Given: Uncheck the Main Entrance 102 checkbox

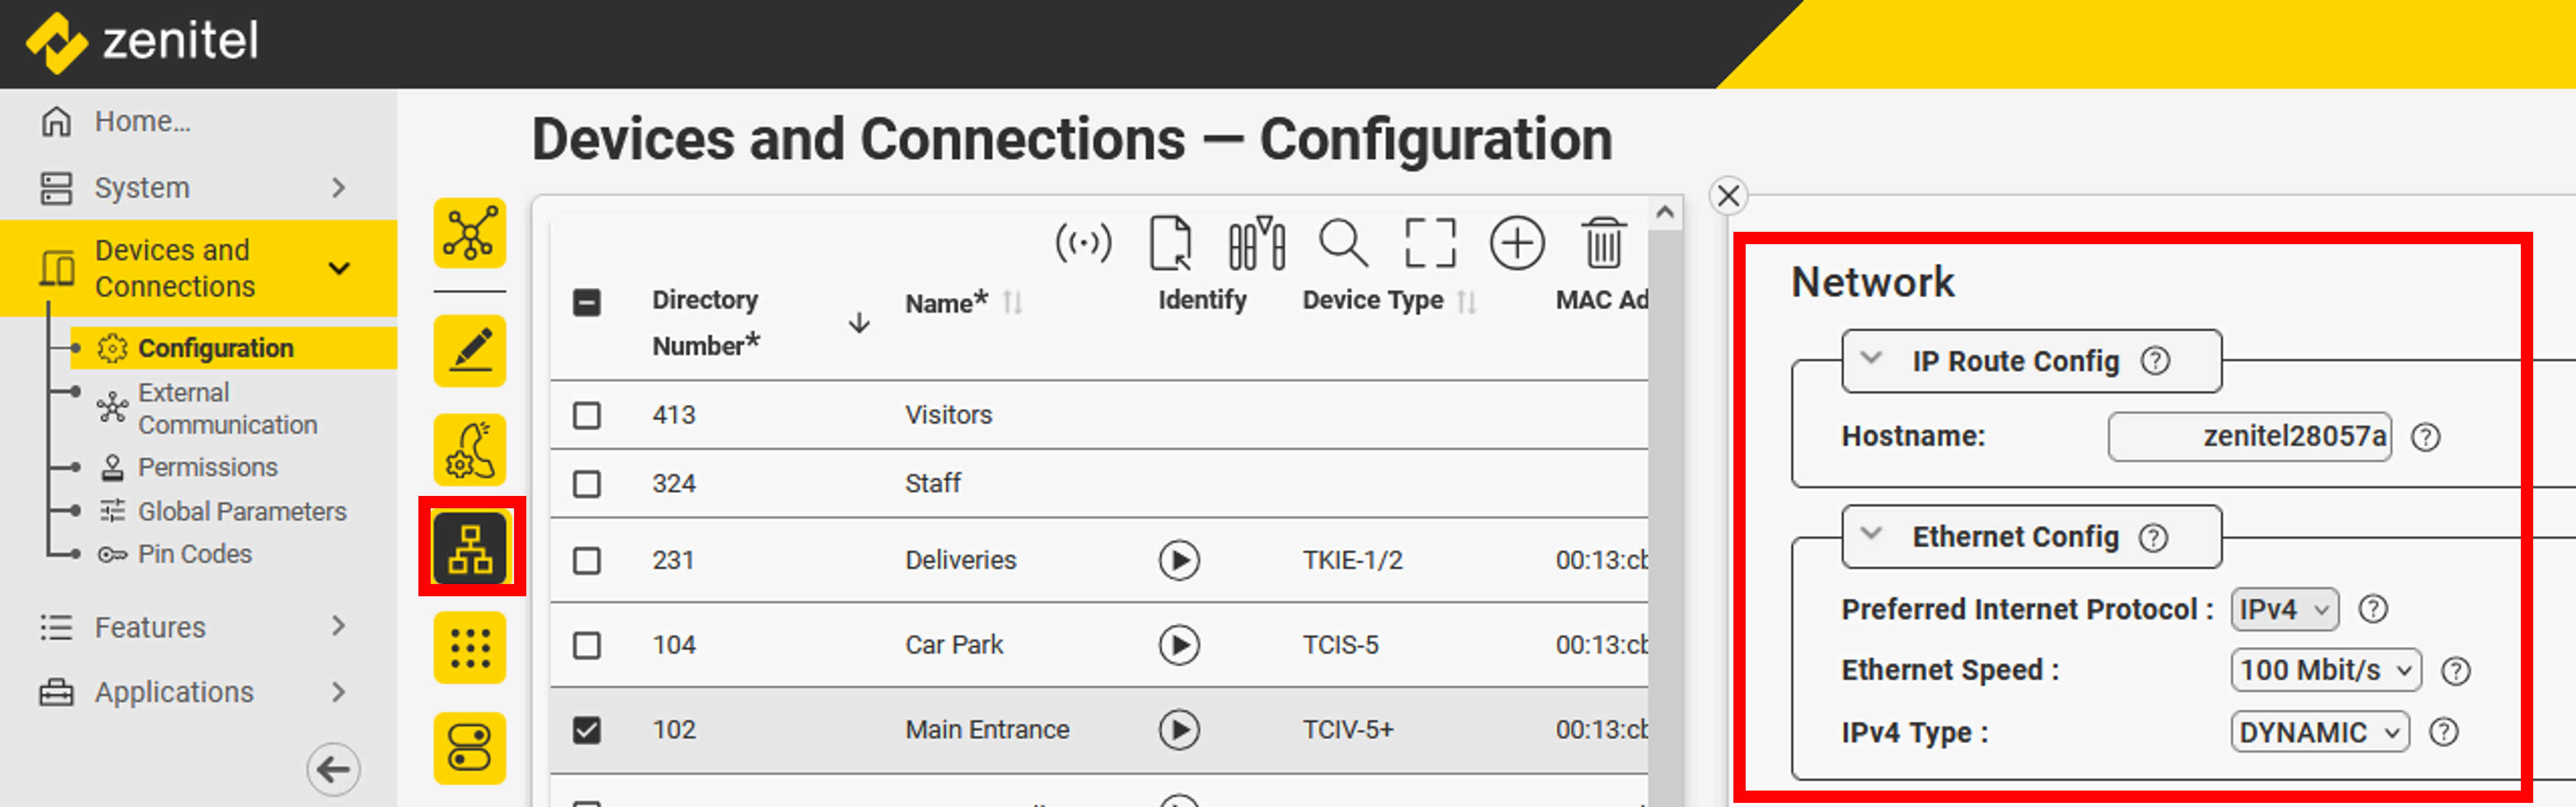Looking at the screenshot, I should [x=587, y=730].
